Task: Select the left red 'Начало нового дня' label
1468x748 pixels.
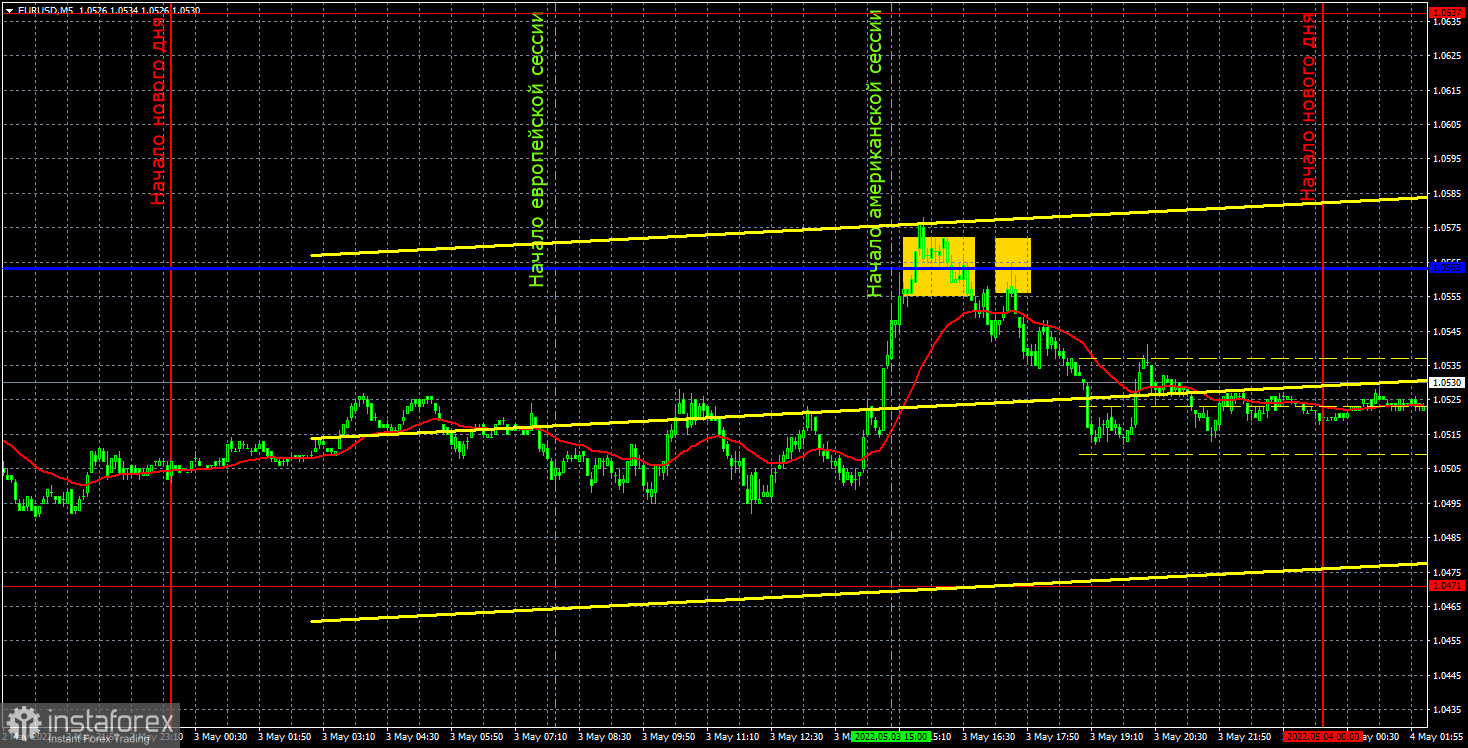Action: point(159,111)
